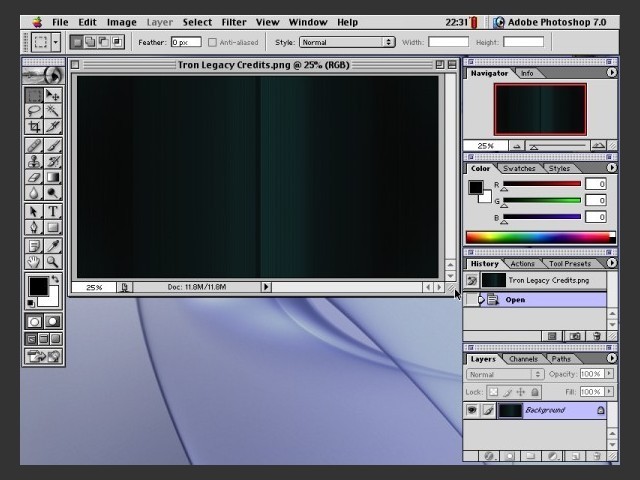Select the Magic Wand tool
Image resolution: width=640 pixels, height=480 pixels.
coord(53,111)
